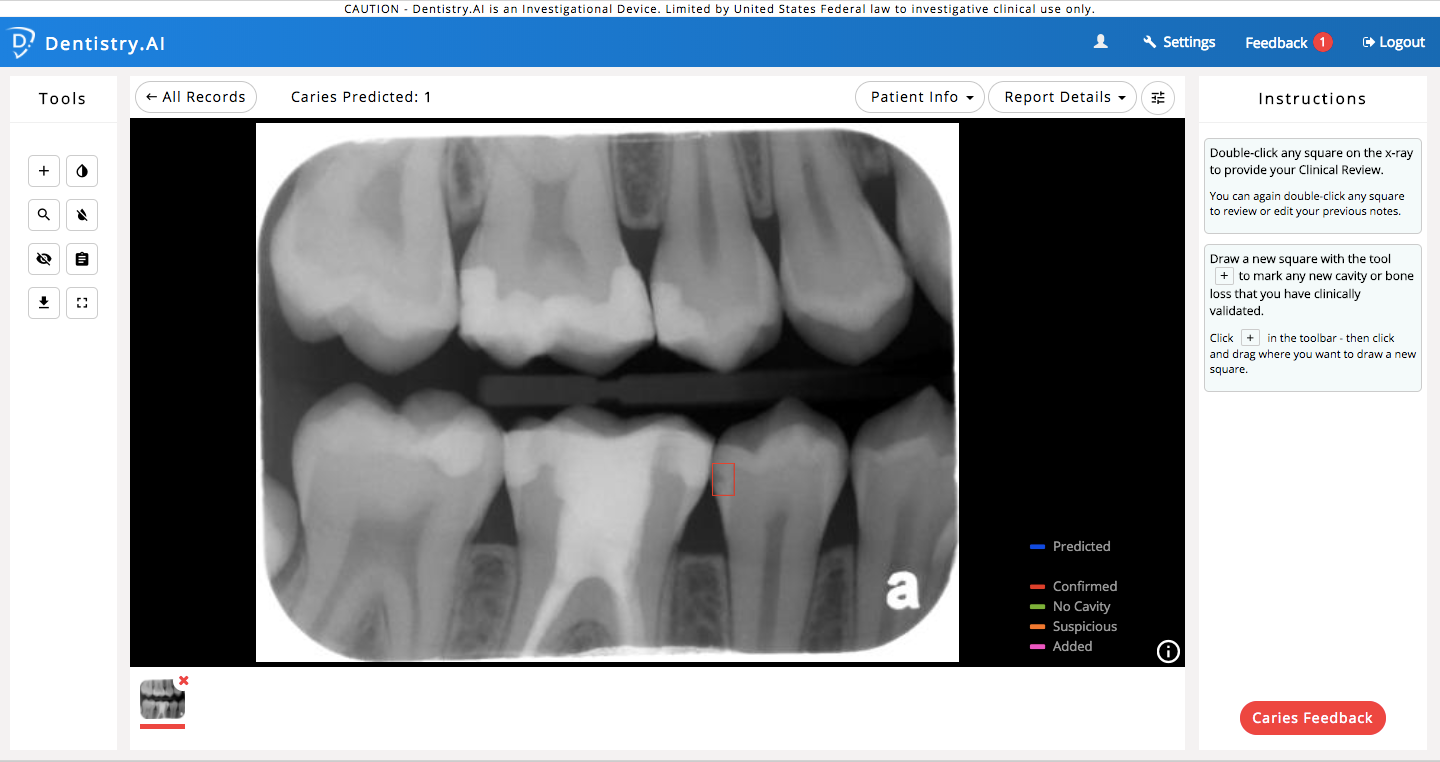Click the disable enhancement droplet tool
Viewport: 1440px width, 762px height.
[81, 215]
